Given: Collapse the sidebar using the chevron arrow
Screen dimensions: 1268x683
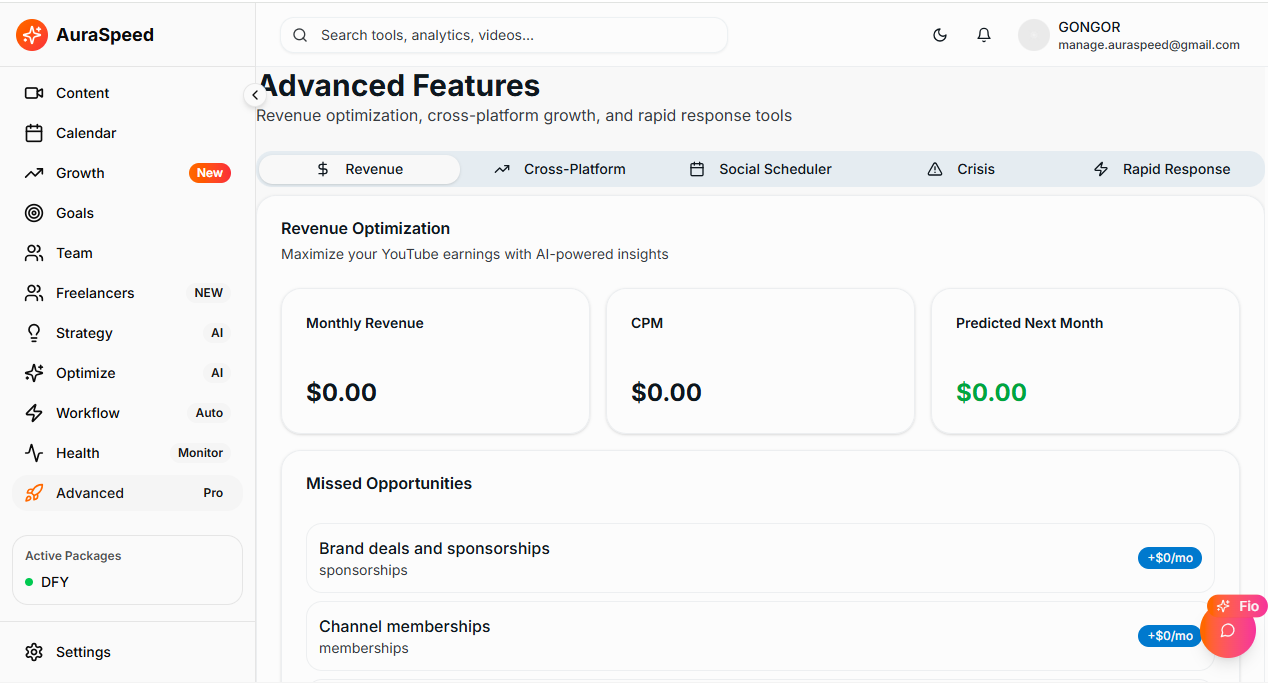Looking at the screenshot, I should pos(256,94).
